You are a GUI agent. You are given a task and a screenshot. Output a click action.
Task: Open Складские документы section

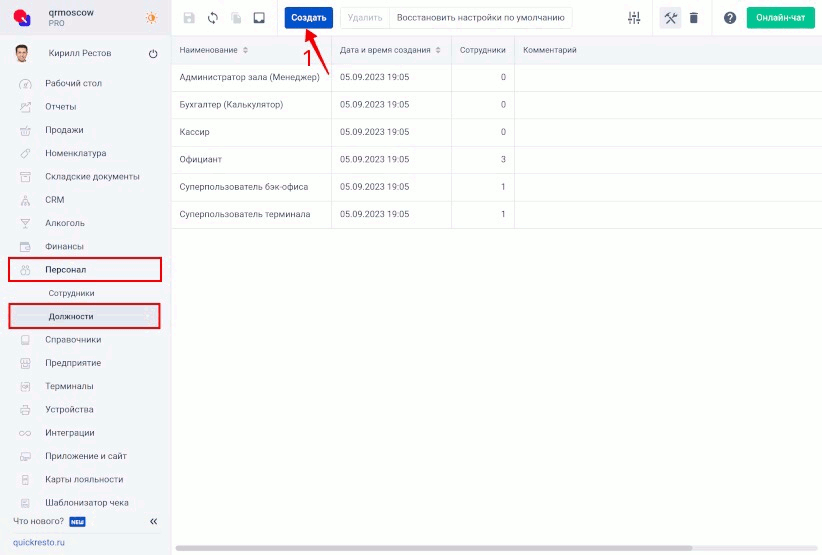(x=92, y=177)
